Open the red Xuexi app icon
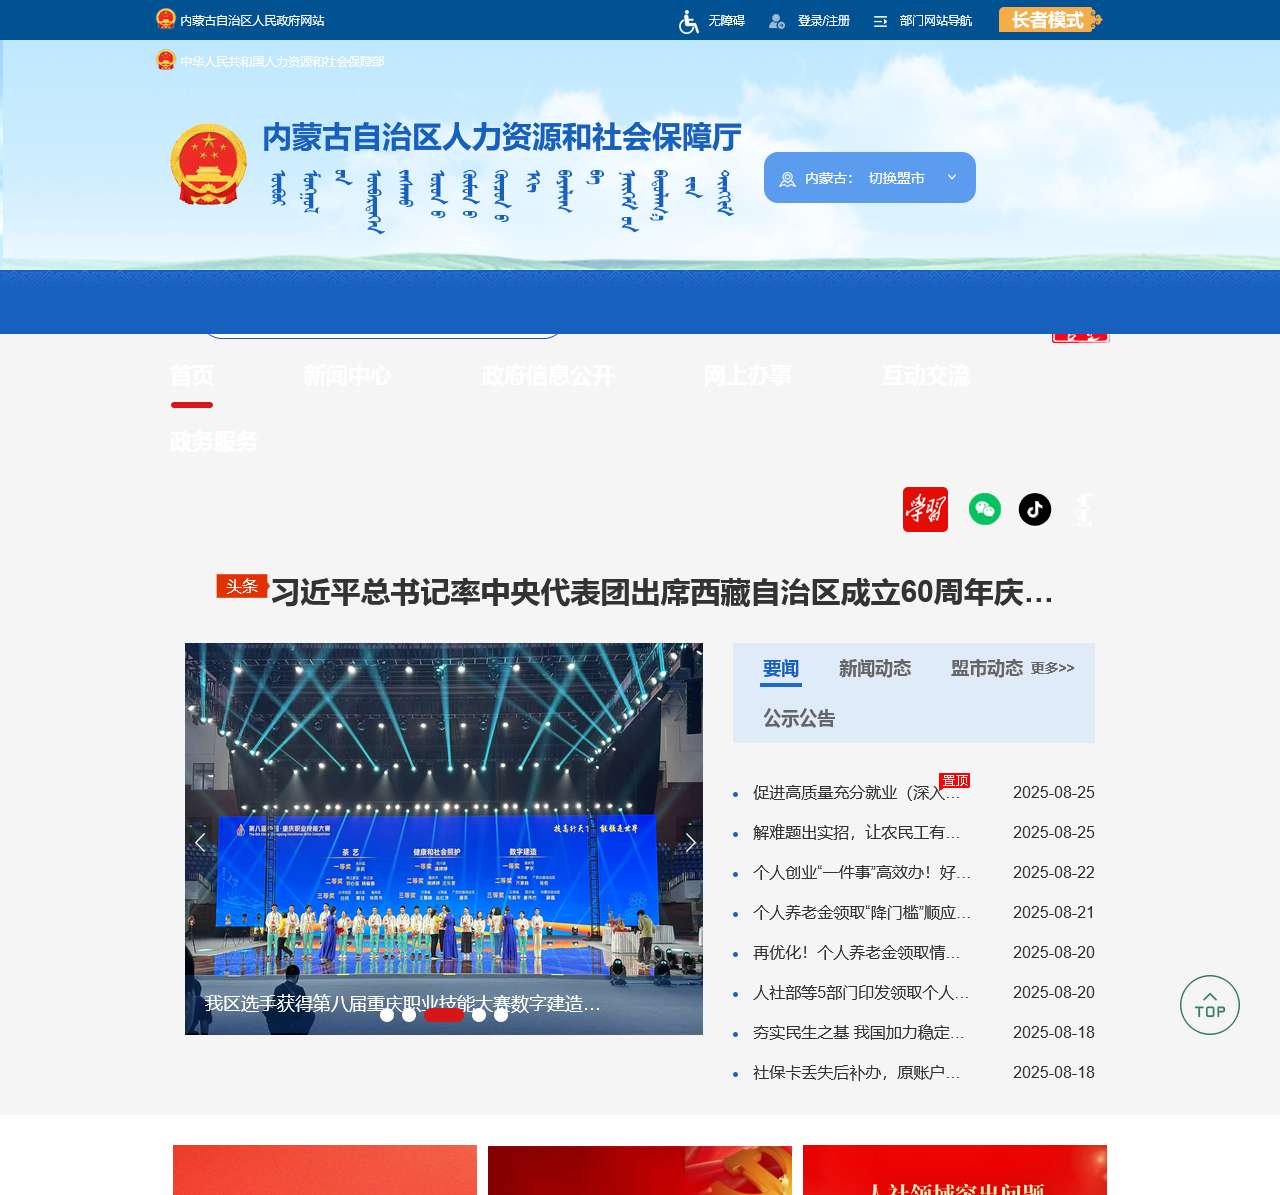This screenshot has width=1280, height=1195. coord(925,510)
